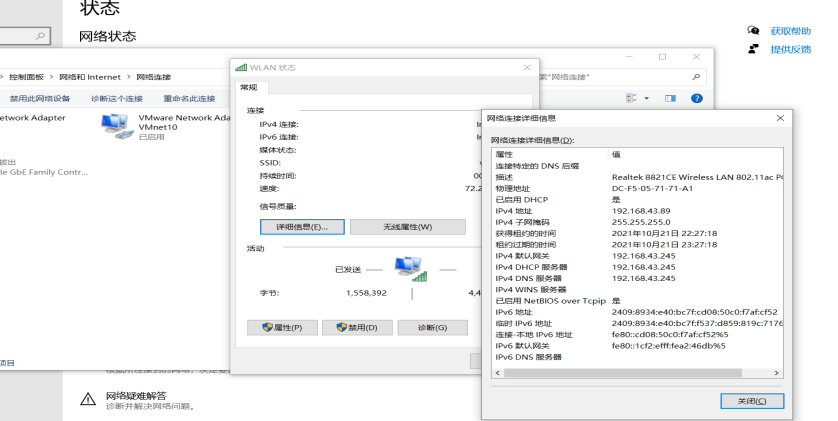
Task: Click 关闭(C) in the details dialog
Action: point(752,401)
